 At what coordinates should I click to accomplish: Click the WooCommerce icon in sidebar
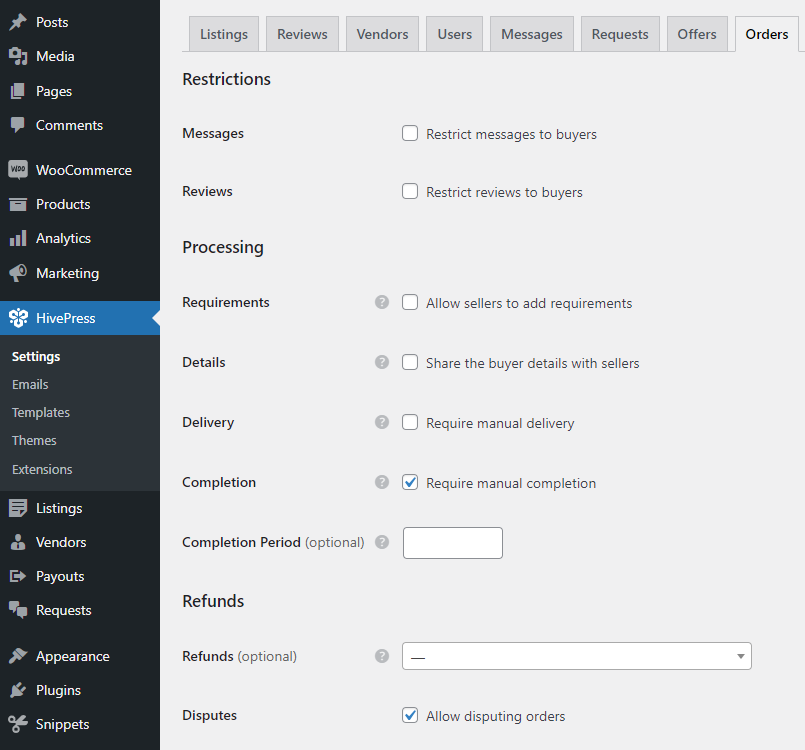point(18,170)
